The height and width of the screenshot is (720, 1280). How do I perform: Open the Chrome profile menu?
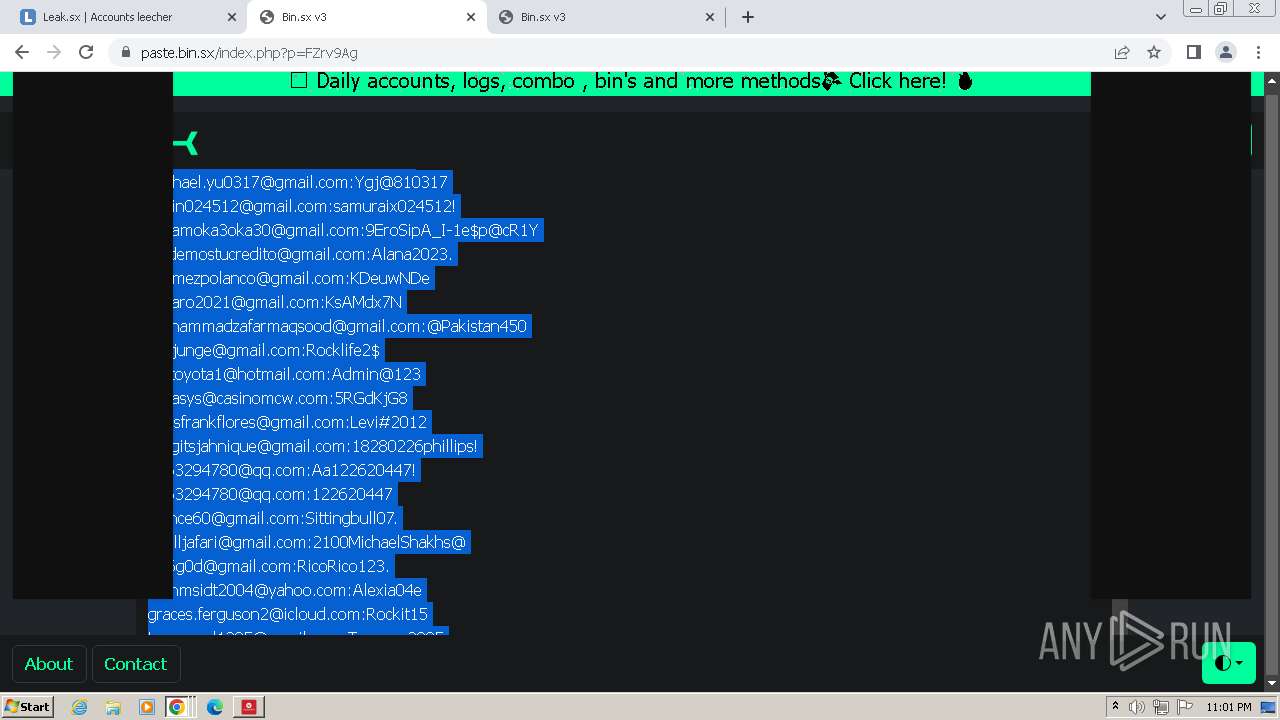1225,52
